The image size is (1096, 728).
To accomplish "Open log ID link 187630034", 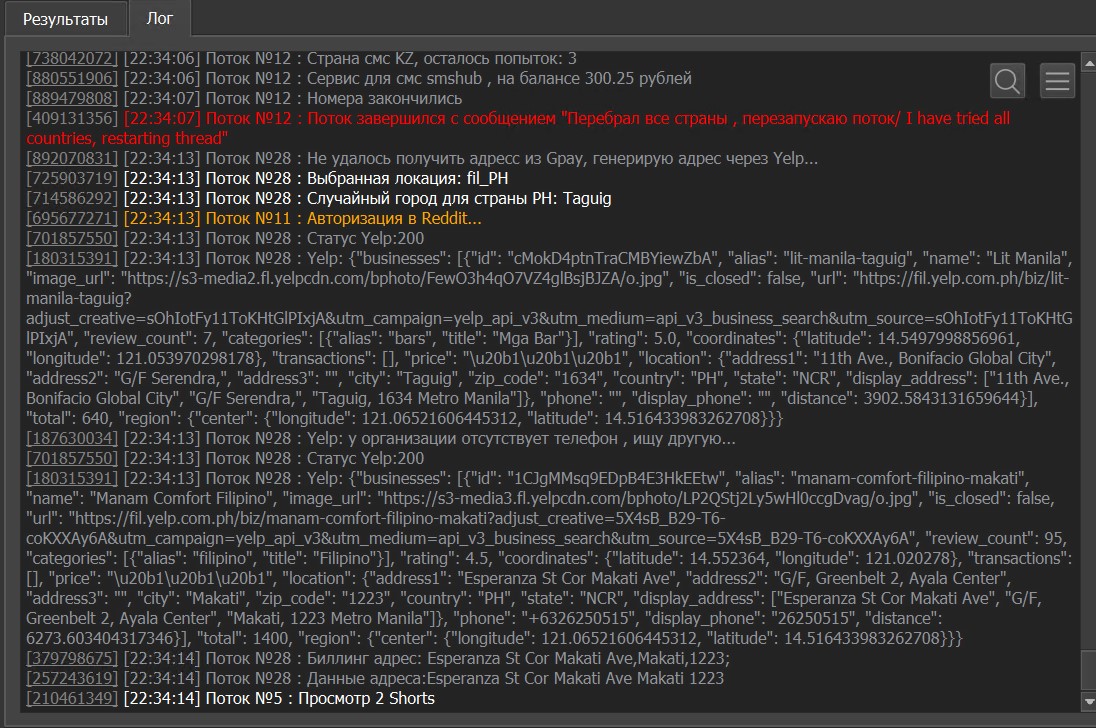I will click(x=72, y=439).
